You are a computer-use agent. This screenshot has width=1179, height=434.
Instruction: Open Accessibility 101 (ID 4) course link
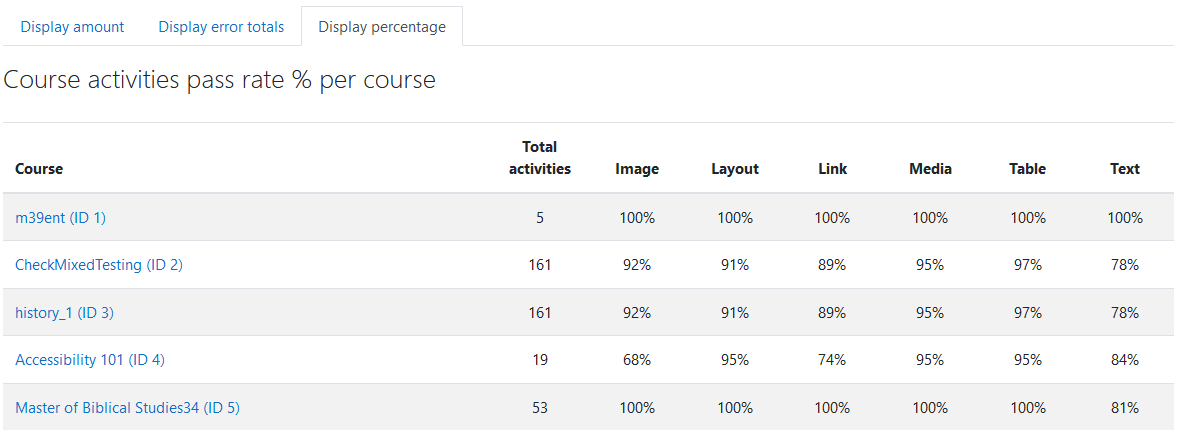coord(89,360)
